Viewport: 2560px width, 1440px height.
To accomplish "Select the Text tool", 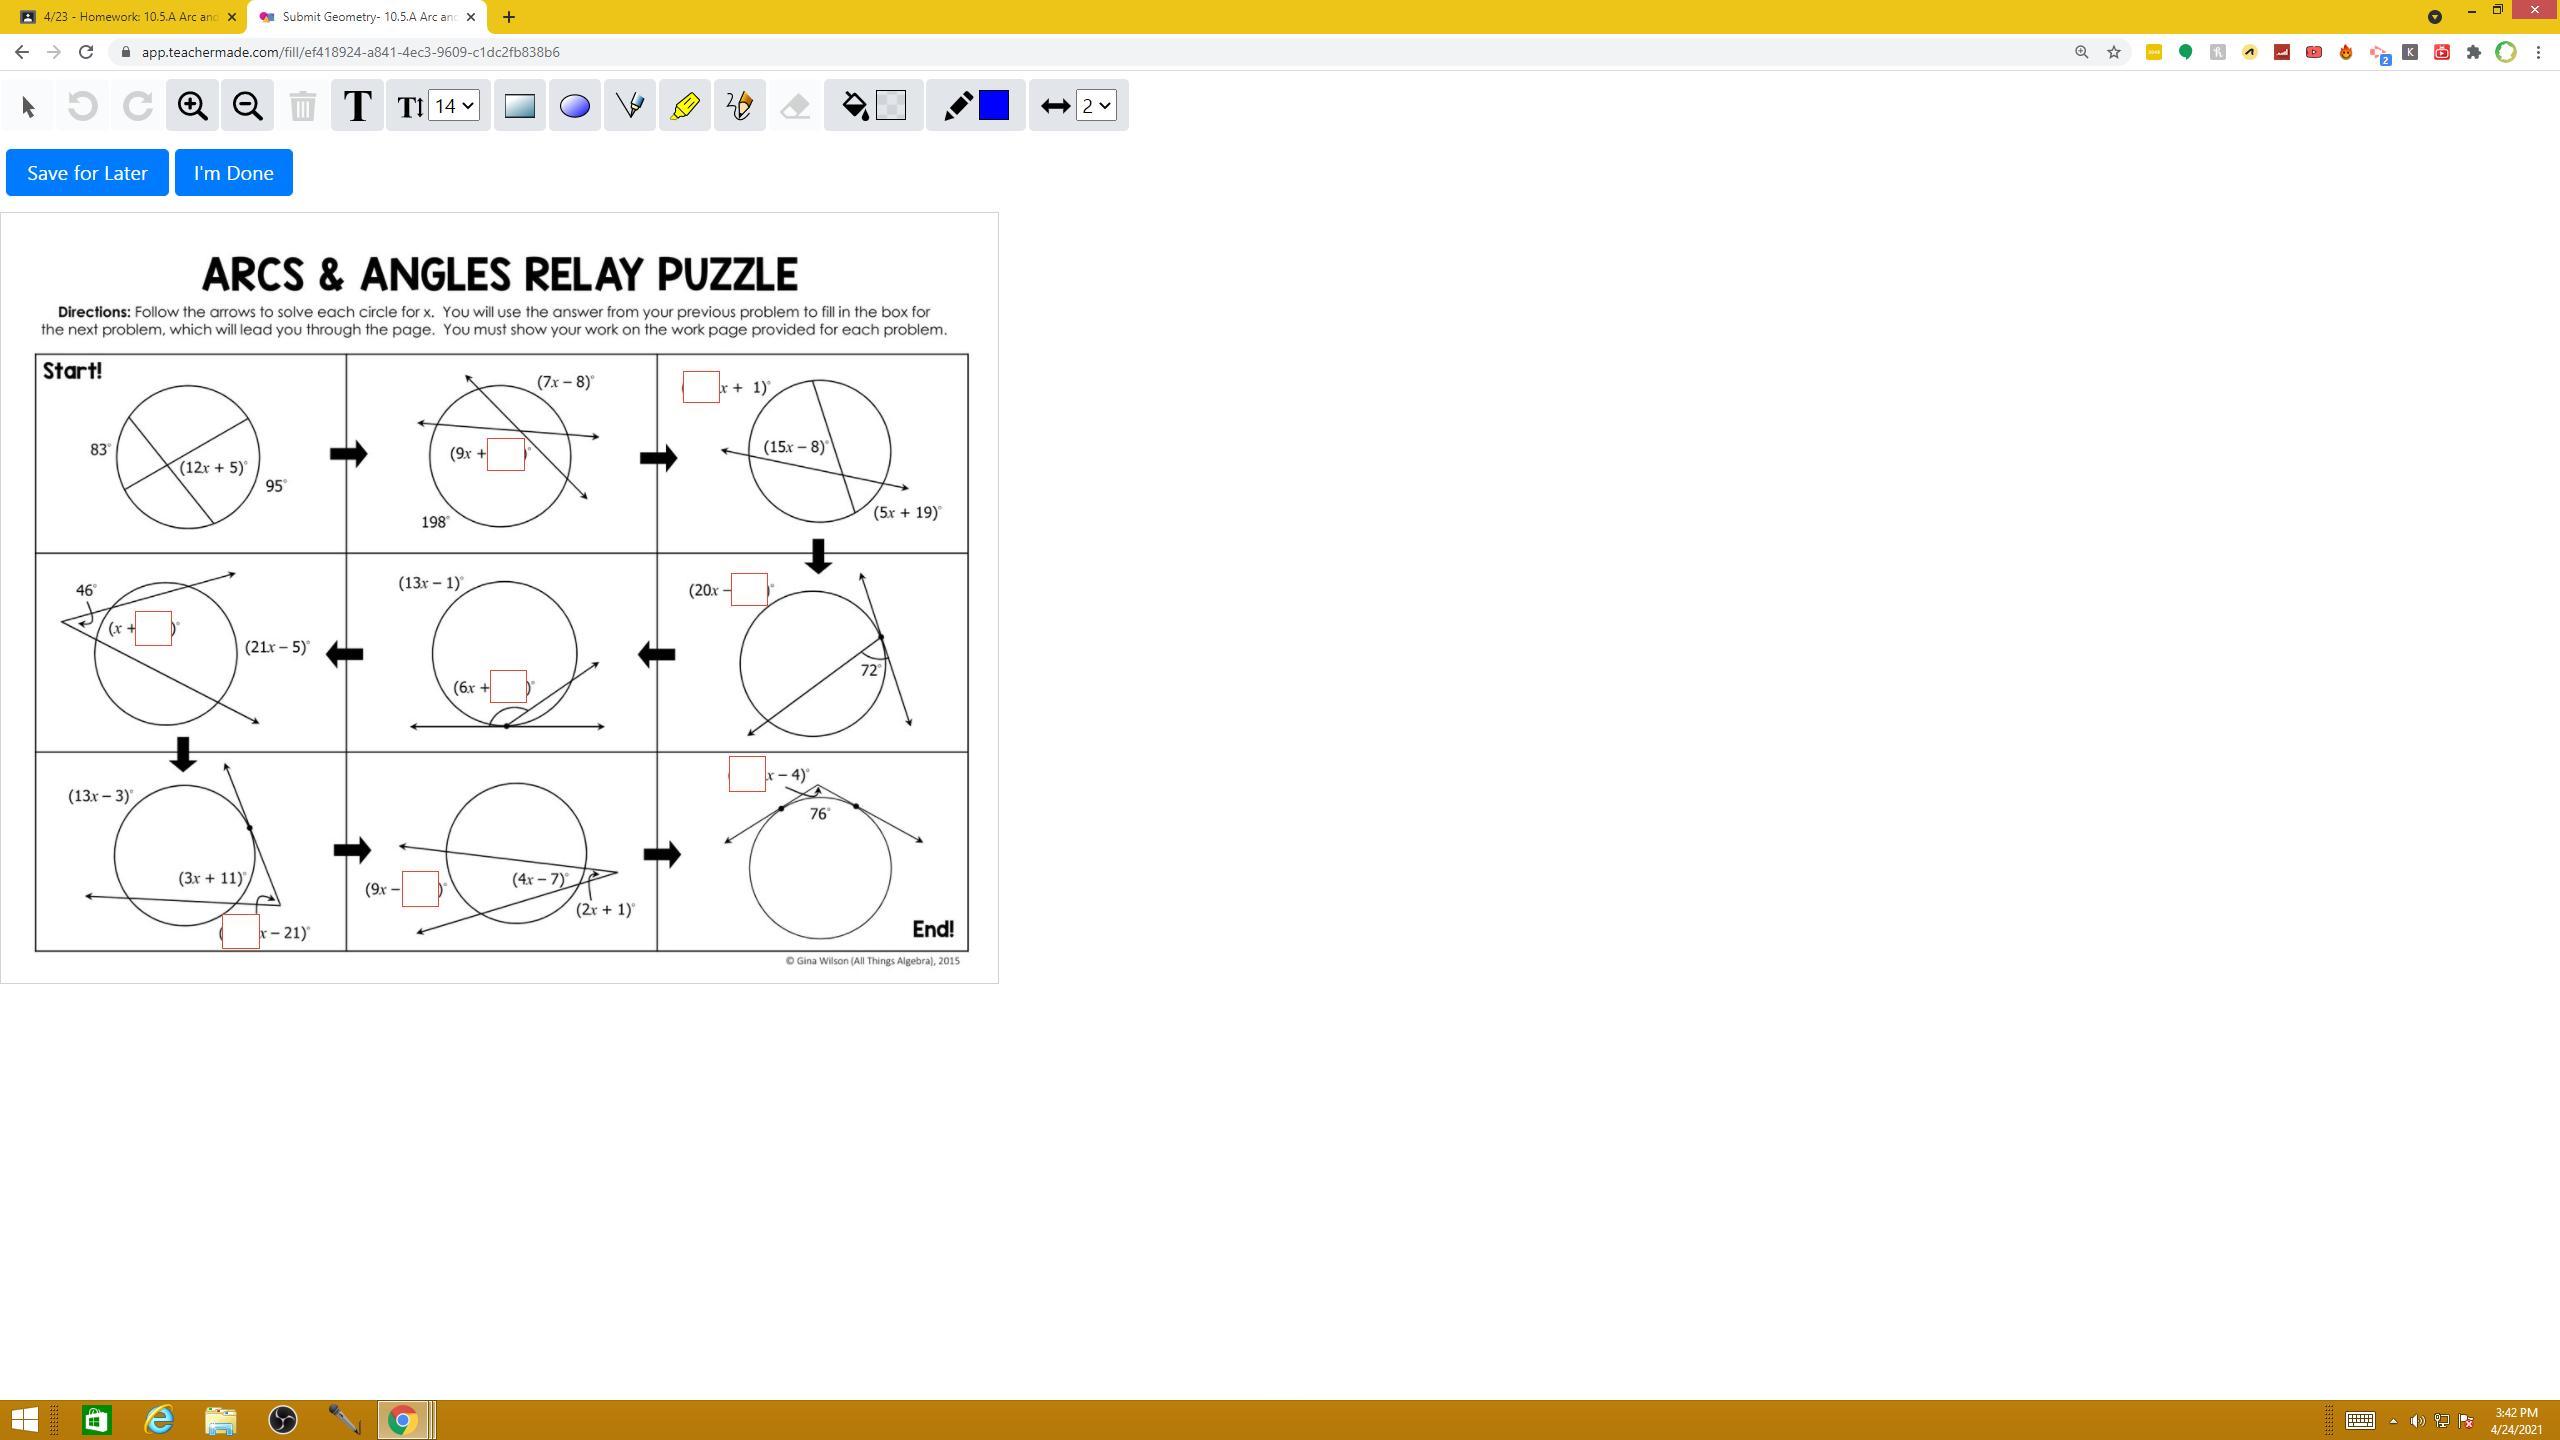I will (x=357, y=106).
